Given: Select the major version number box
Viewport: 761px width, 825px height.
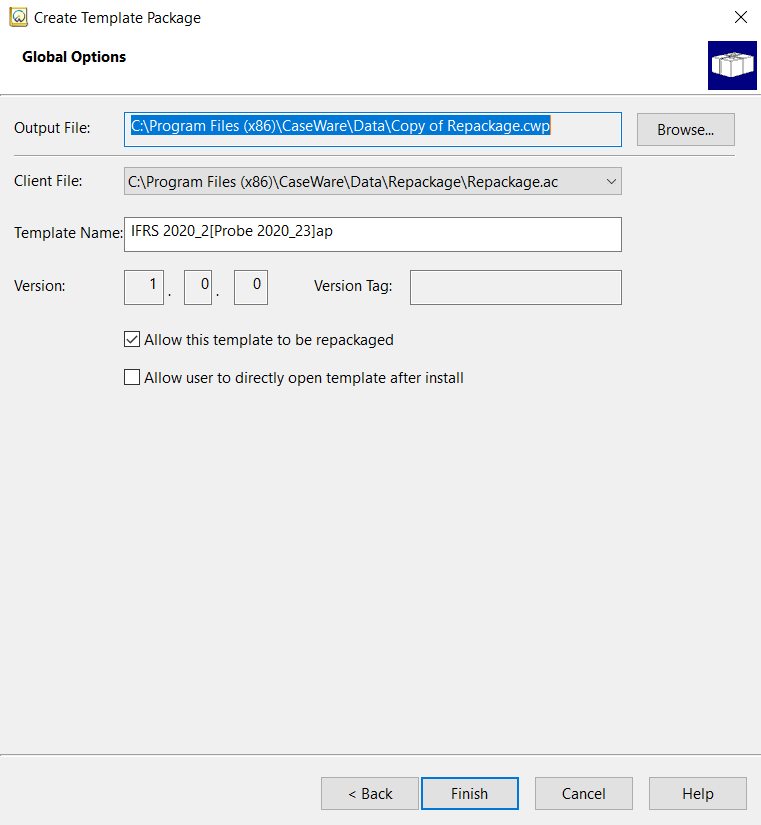Looking at the screenshot, I should tap(144, 287).
